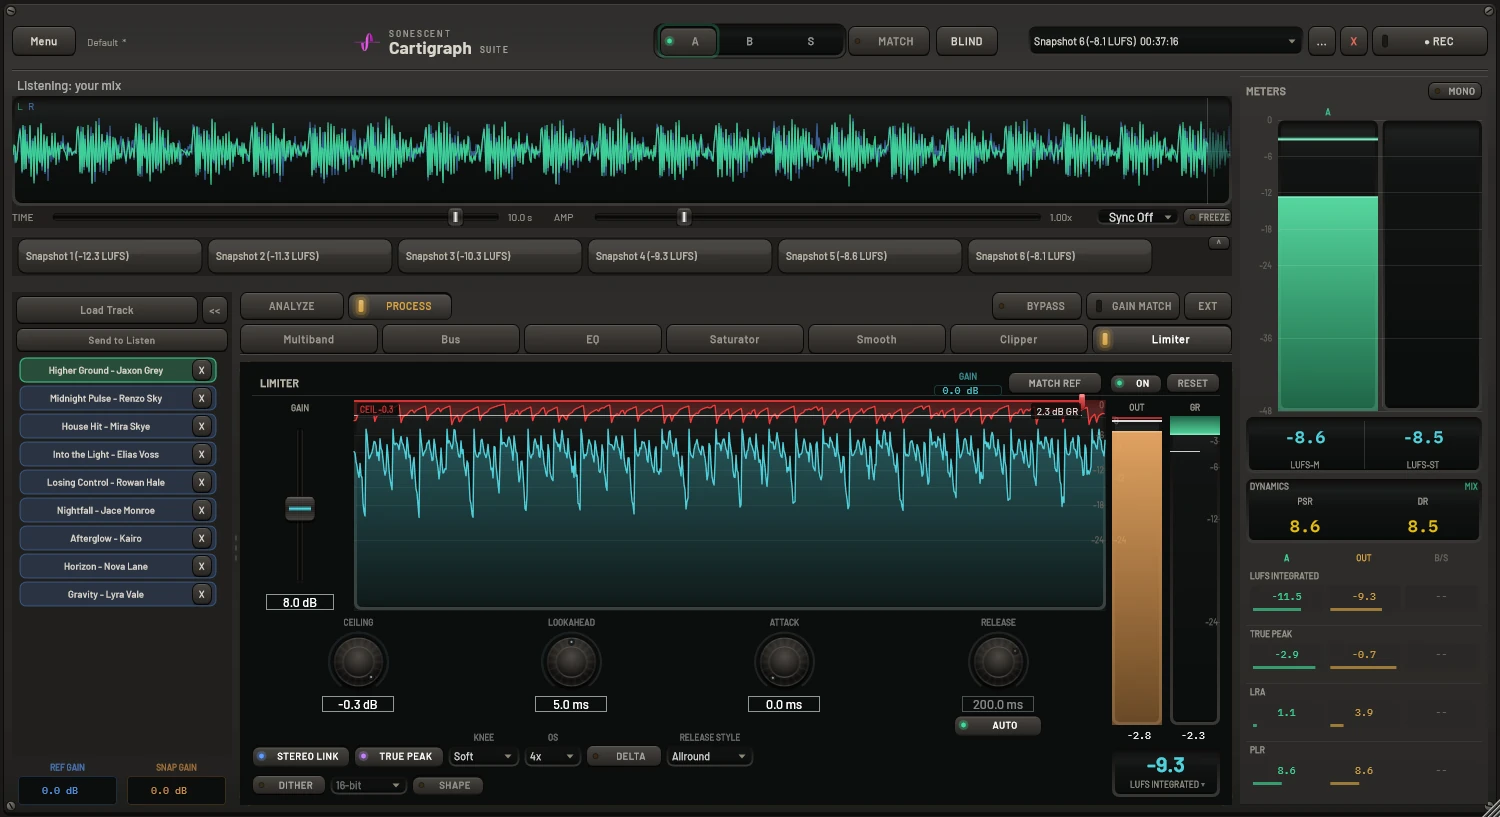This screenshot has height=817, width=1500.
Task: Open release style Allround dropdown
Action: (x=709, y=757)
